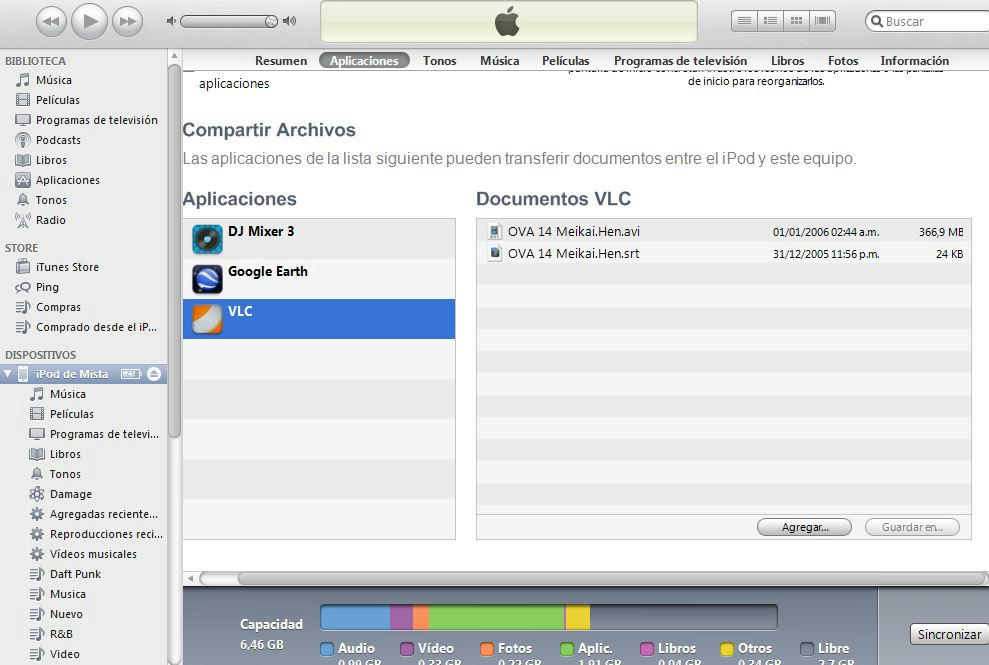This screenshot has height=665, width=989.
Task: Start playback with the Play button
Action: coord(89,21)
